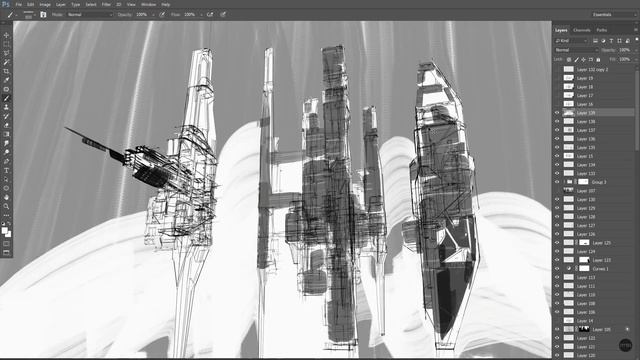The height and width of the screenshot is (360, 640).
Task: Open brush Flow slider arrow
Action: [201, 15]
